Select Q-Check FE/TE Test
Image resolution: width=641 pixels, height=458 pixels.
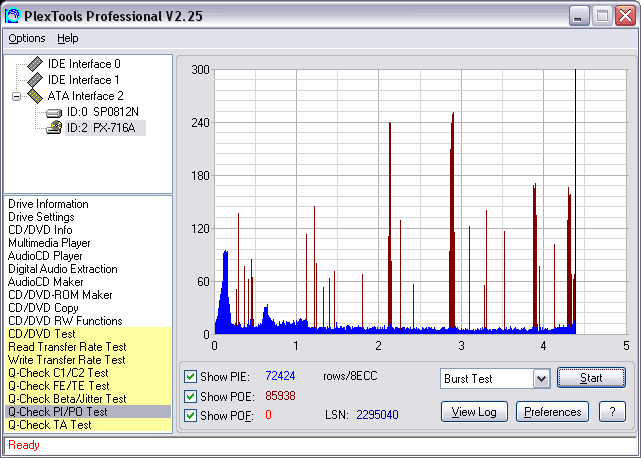tap(88, 386)
